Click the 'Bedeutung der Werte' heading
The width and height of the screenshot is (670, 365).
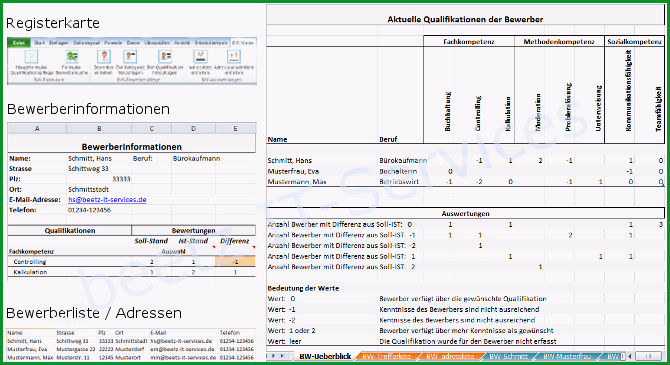(x=303, y=288)
